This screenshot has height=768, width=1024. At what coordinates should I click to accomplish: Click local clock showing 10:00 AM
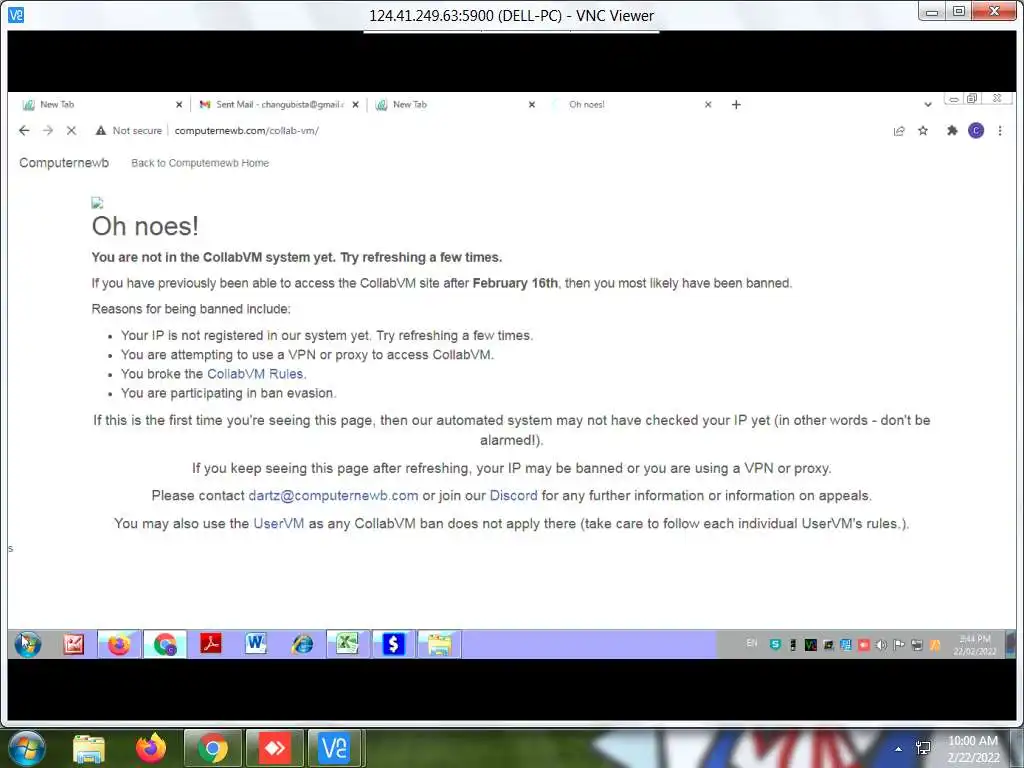(973, 749)
